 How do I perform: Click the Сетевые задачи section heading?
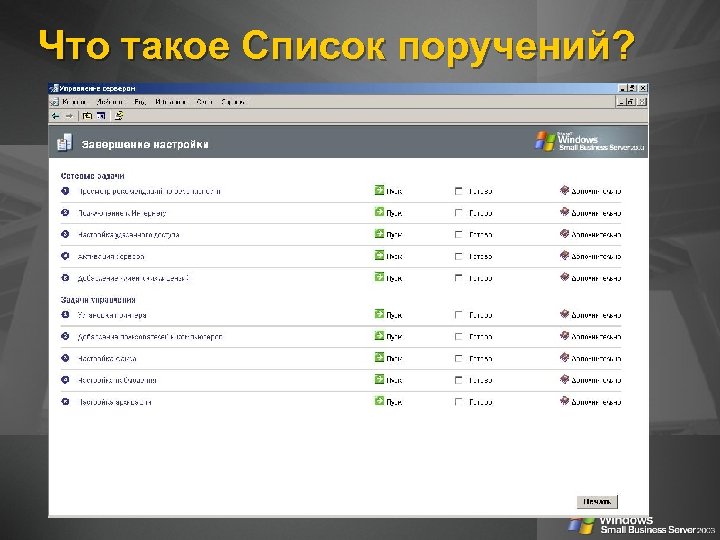pyautogui.click(x=92, y=176)
